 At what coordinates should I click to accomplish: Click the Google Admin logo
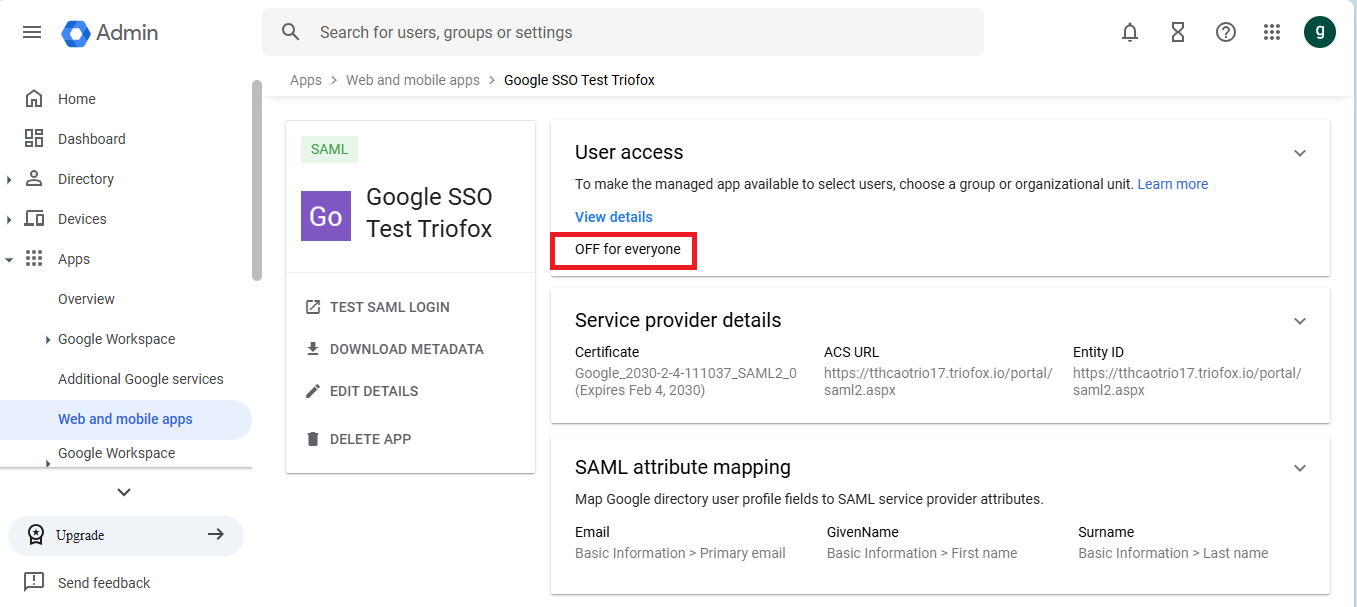click(x=110, y=33)
